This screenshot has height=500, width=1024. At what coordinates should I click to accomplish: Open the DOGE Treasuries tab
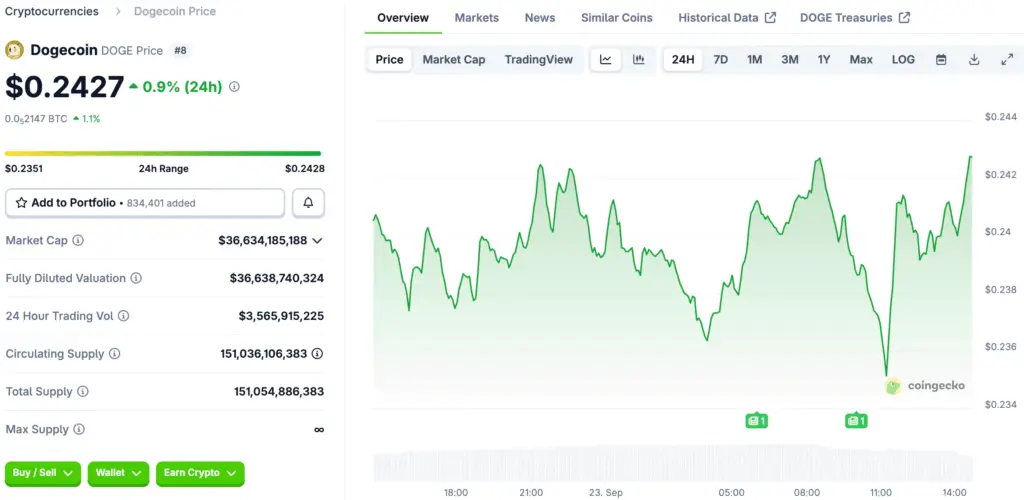pos(855,18)
